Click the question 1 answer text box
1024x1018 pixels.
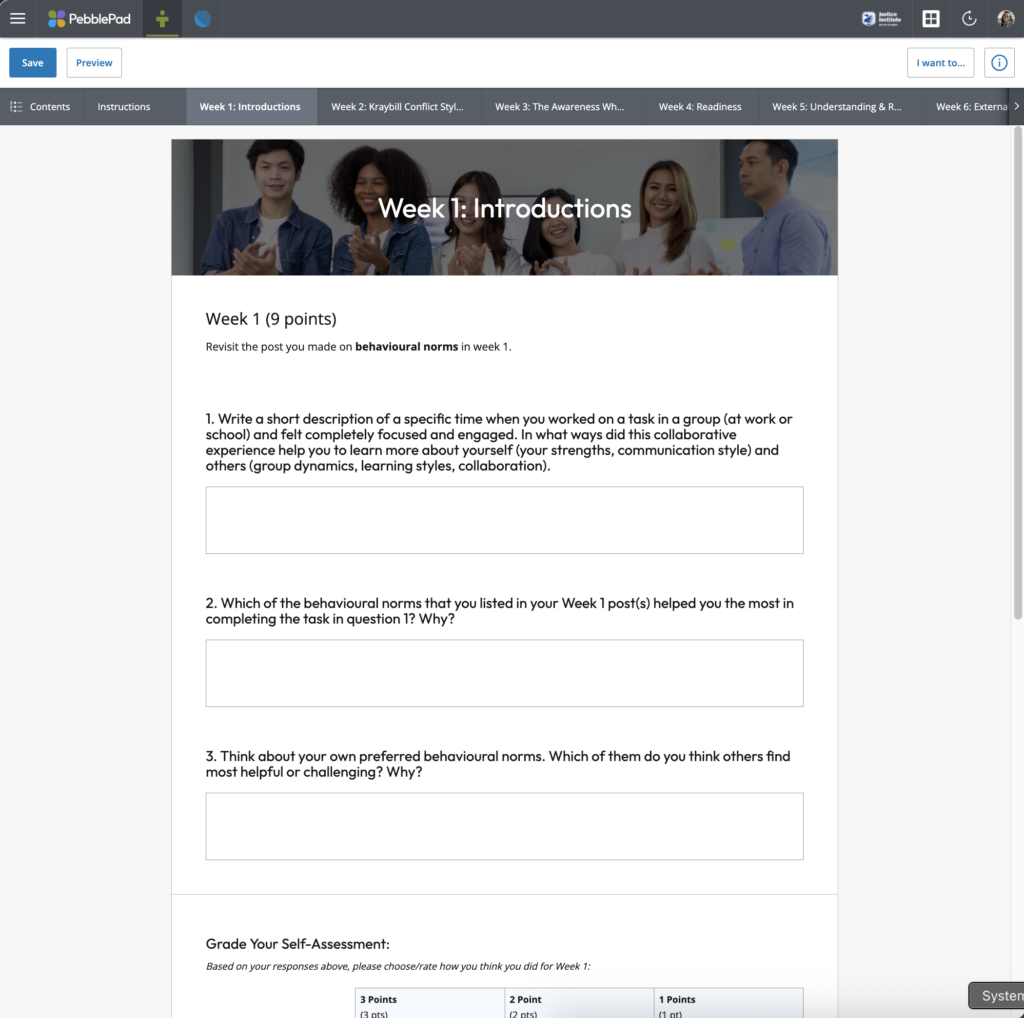pos(504,520)
